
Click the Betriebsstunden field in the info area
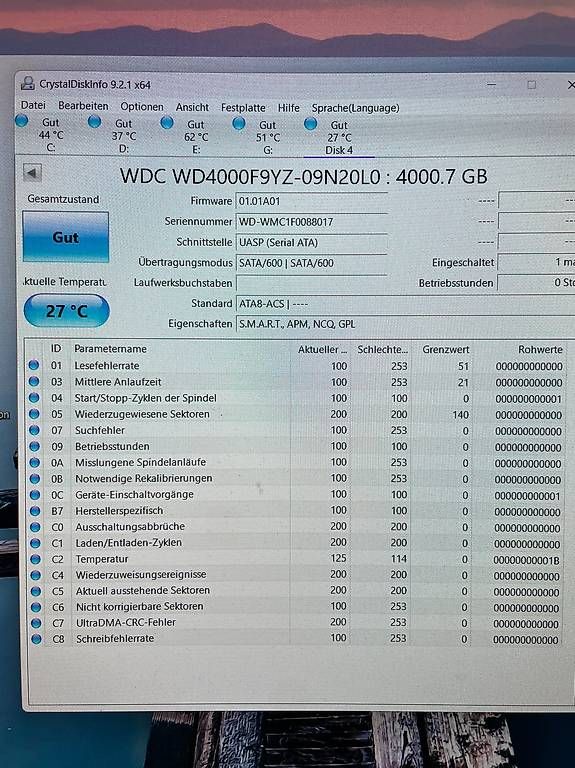pos(536,283)
